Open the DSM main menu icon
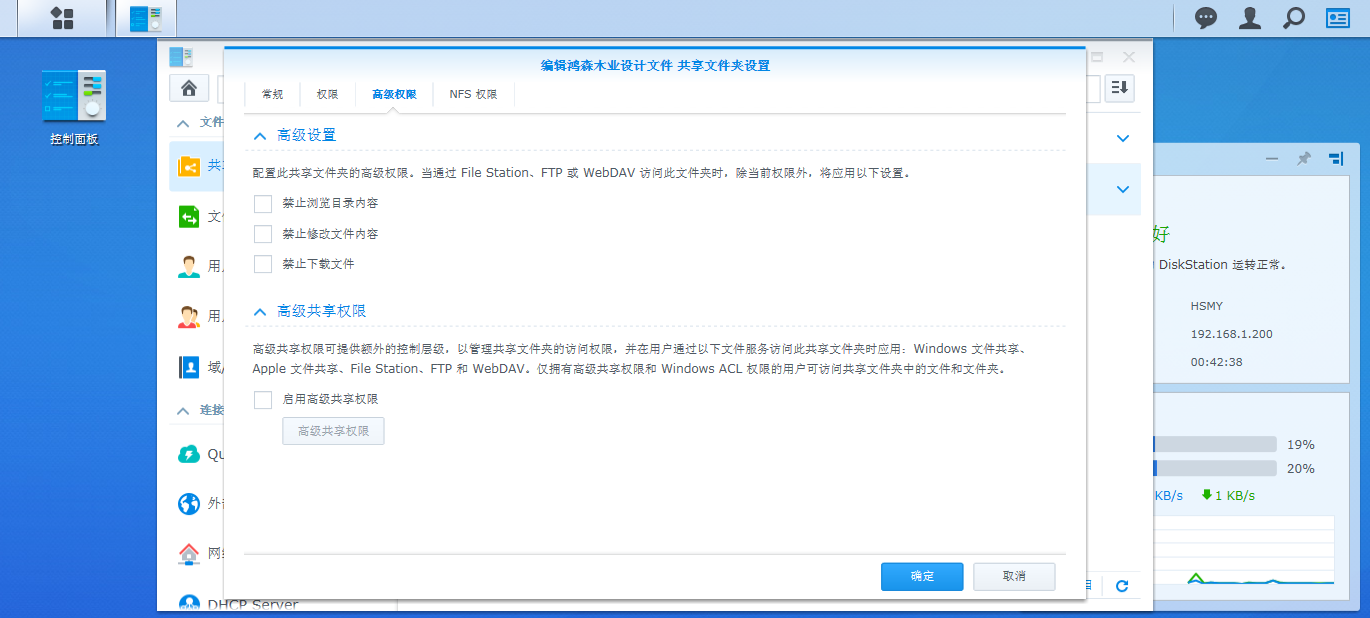 62,18
